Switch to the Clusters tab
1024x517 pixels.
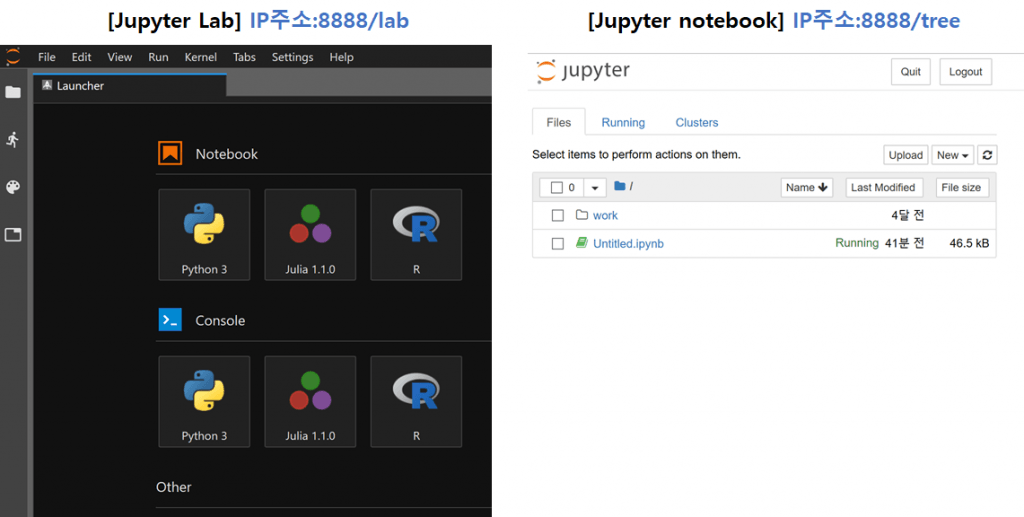click(697, 122)
